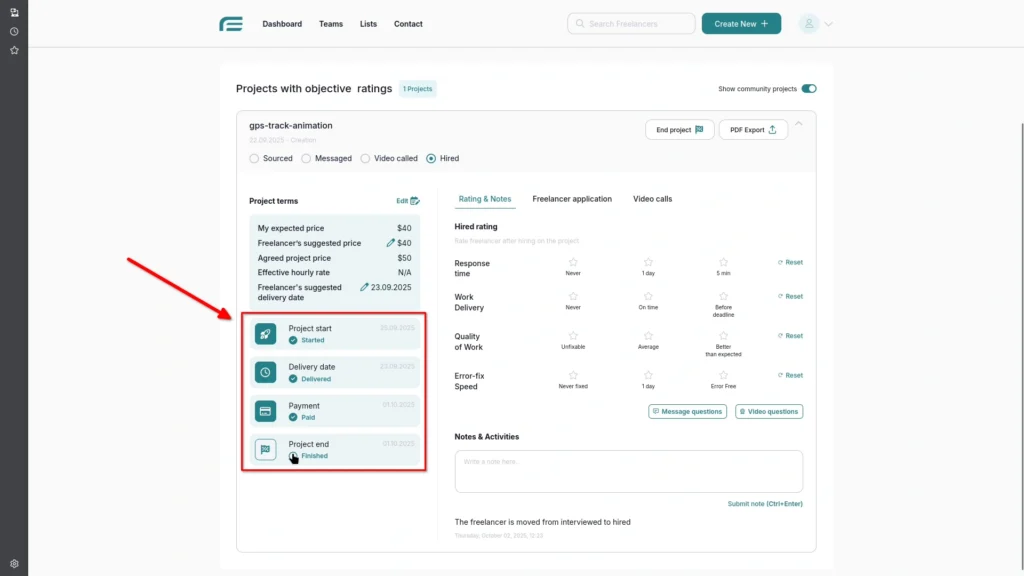
Task: Open the user profile dropdown menu
Action: (816, 24)
